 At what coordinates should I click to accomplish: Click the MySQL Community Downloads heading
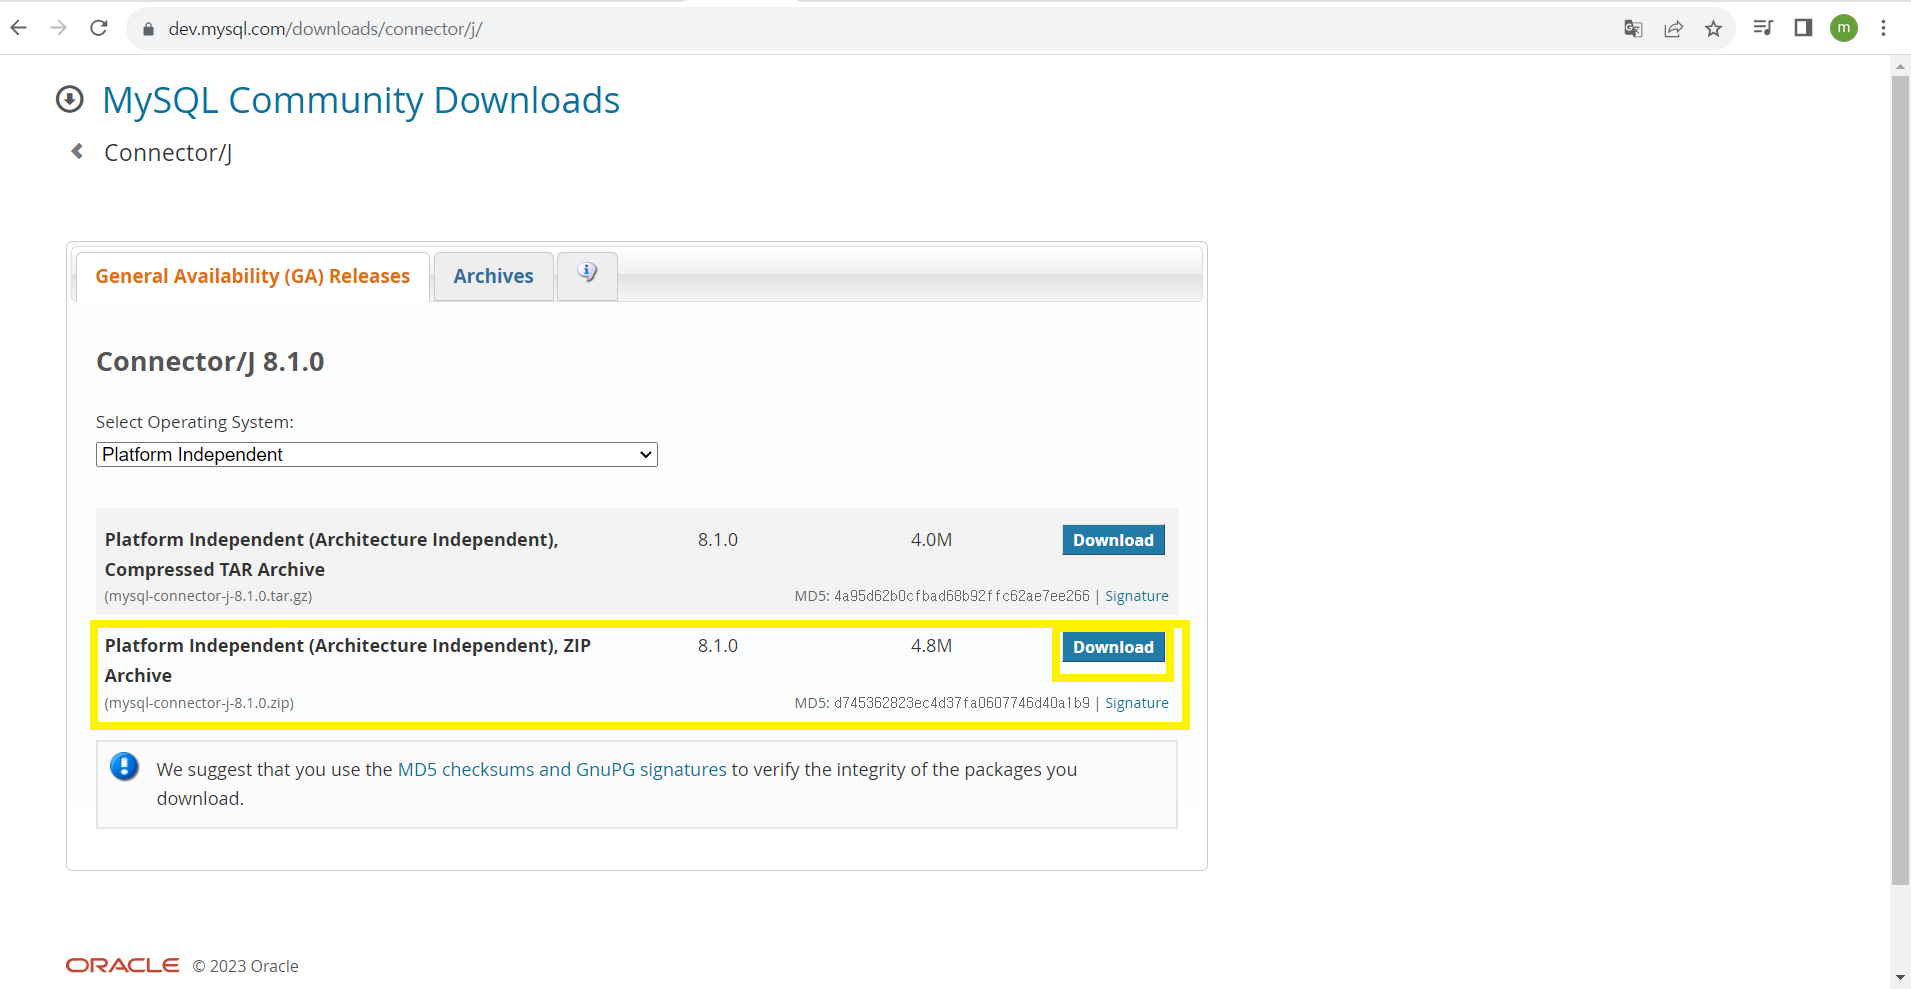point(361,100)
